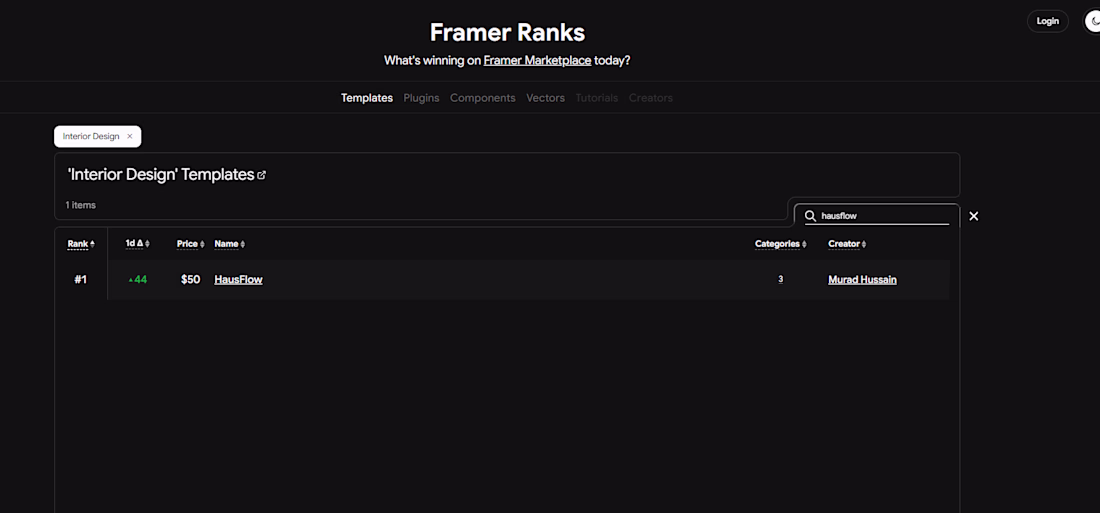Sort table by Categories column

(x=781, y=244)
